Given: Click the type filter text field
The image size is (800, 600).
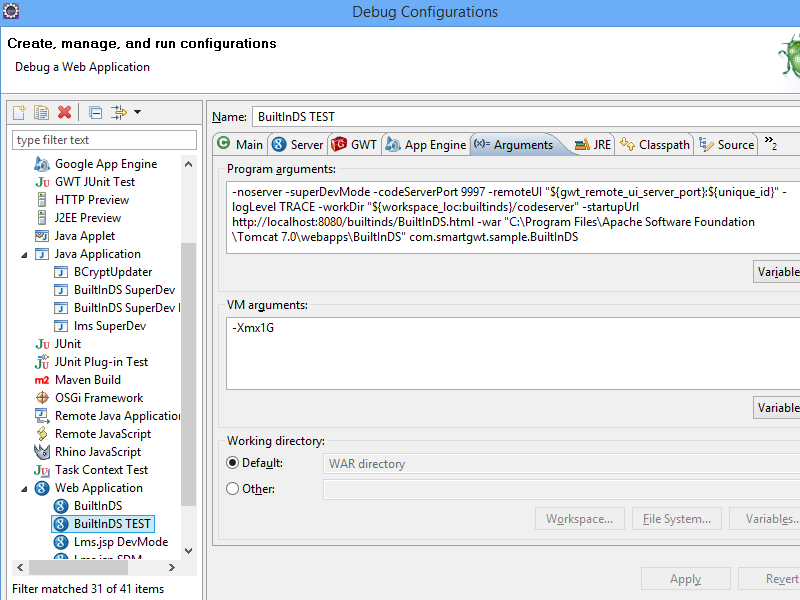Looking at the screenshot, I should click(104, 140).
